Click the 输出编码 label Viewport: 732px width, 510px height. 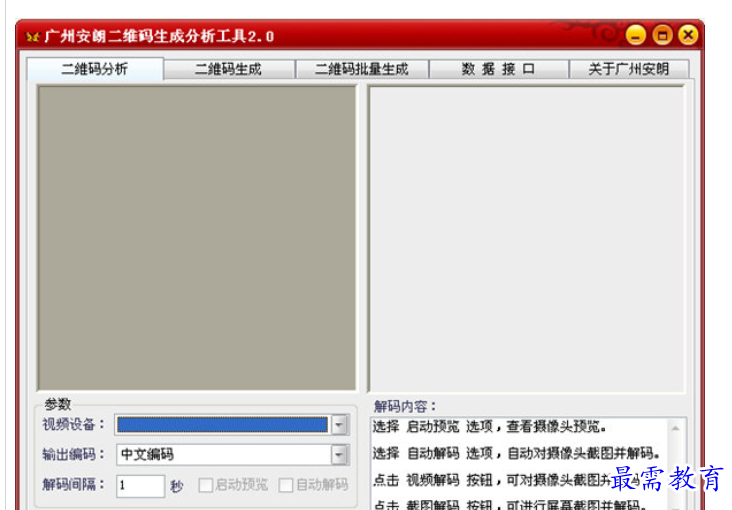click(74, 454)
